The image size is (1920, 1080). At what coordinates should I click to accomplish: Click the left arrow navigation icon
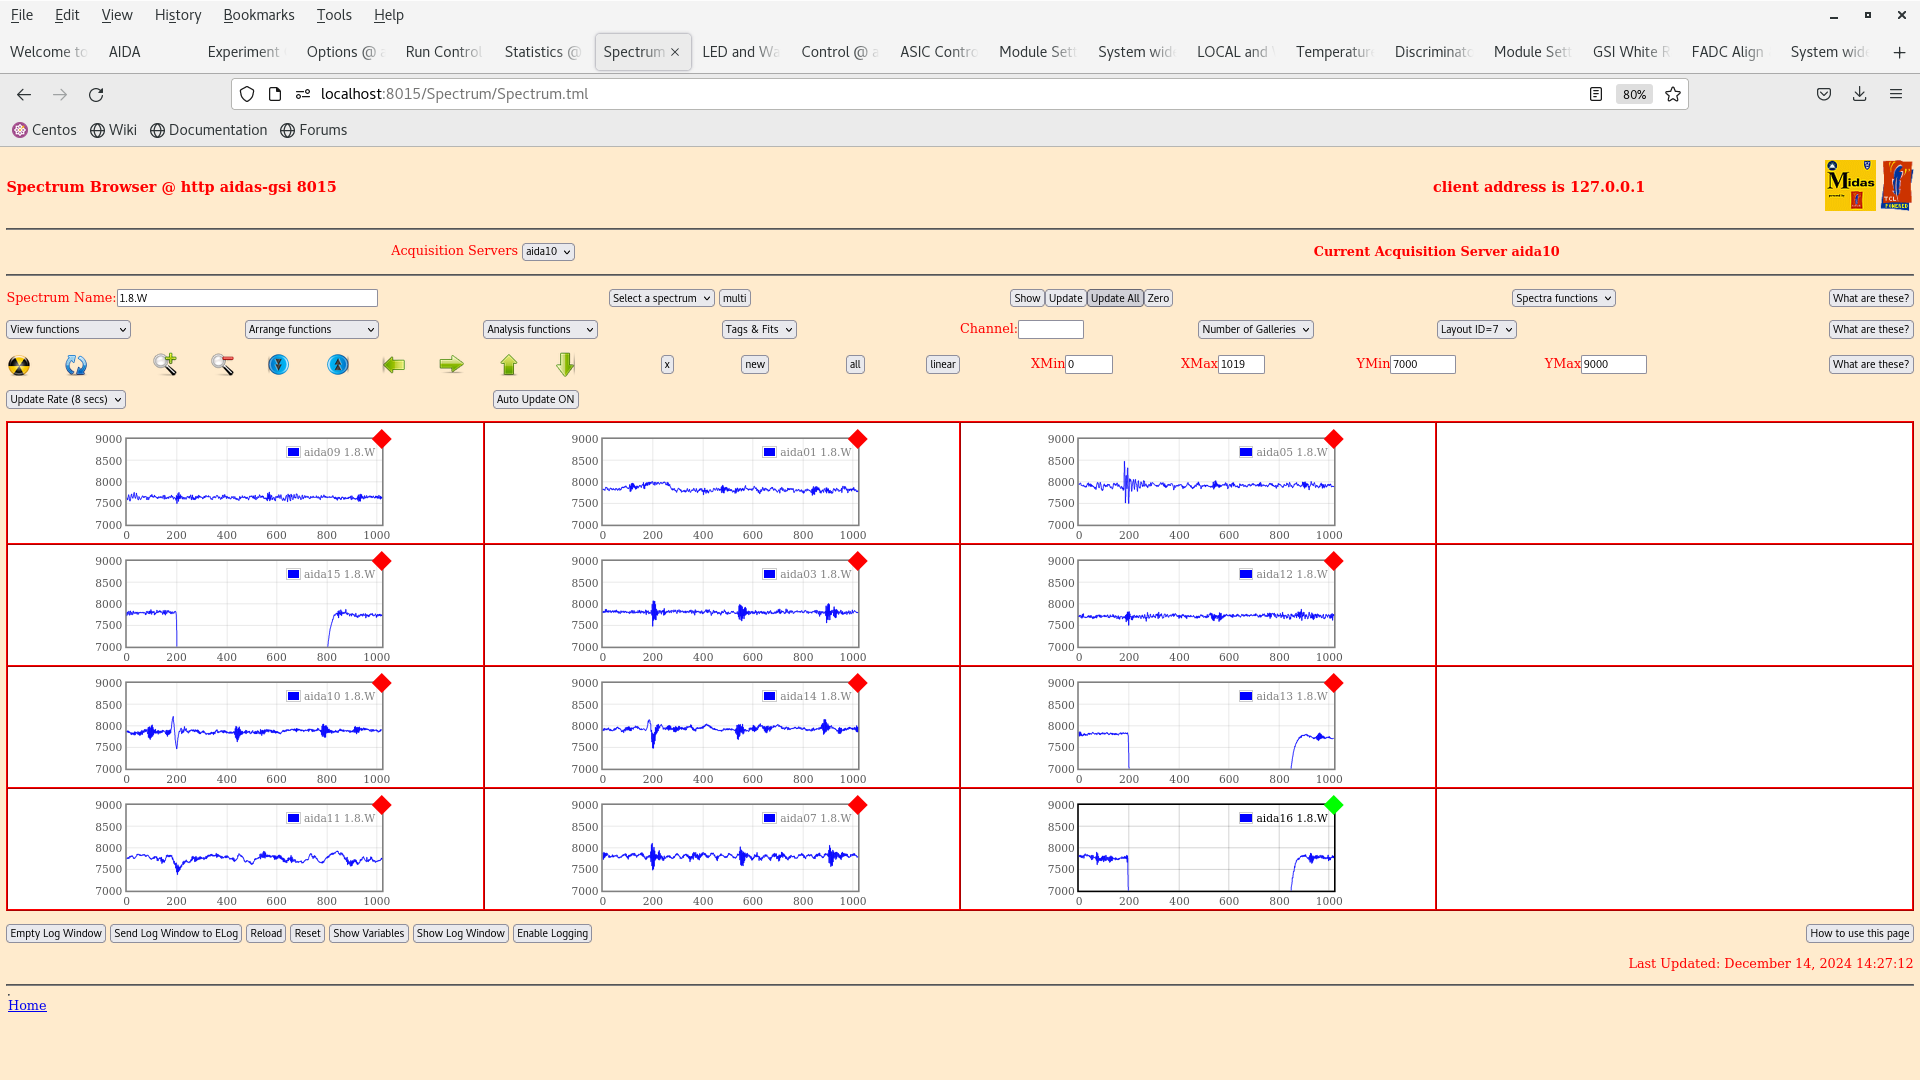coord(393,364)
